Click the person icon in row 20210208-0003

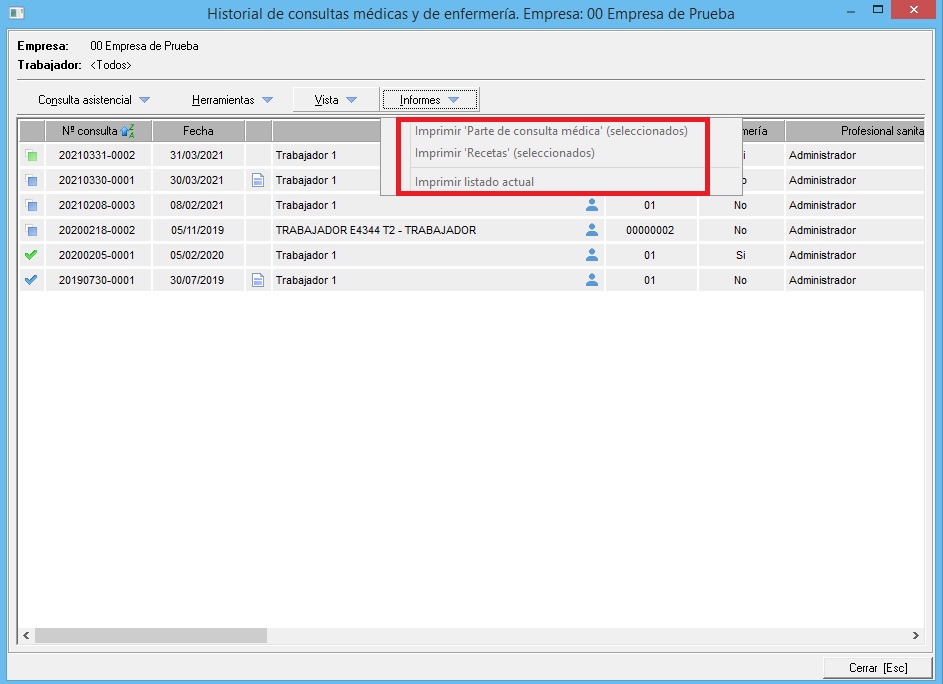pos(592,205)
